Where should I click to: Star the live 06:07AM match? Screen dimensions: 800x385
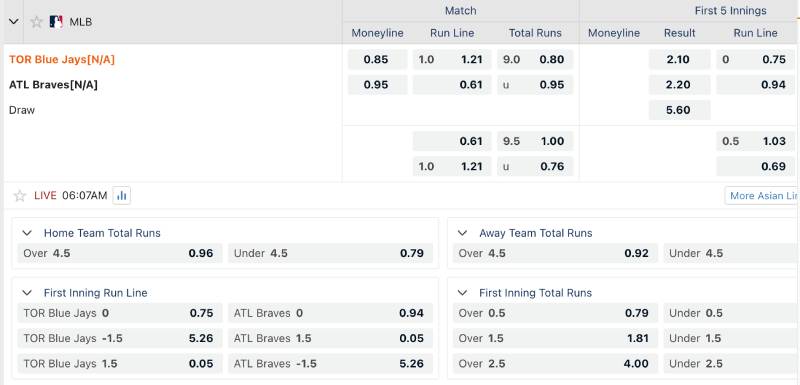tap(20, 196)
